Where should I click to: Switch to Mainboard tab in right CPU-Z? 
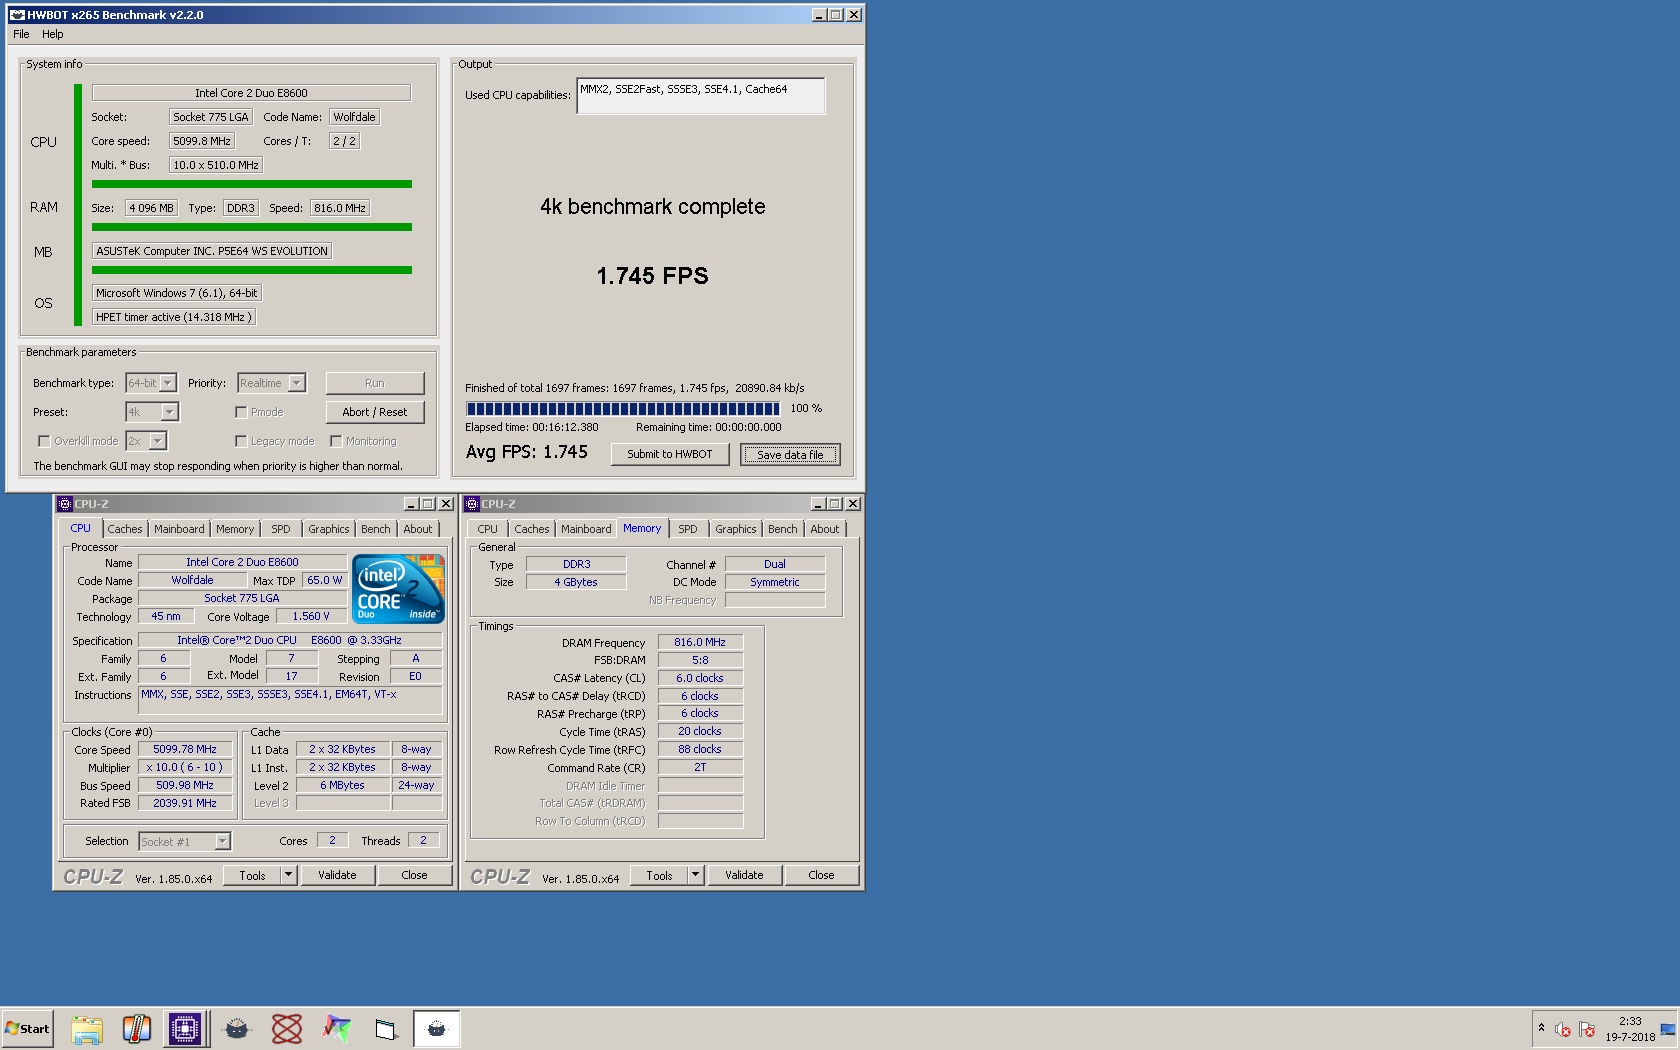pyautogui.click(x=586, y=529)
